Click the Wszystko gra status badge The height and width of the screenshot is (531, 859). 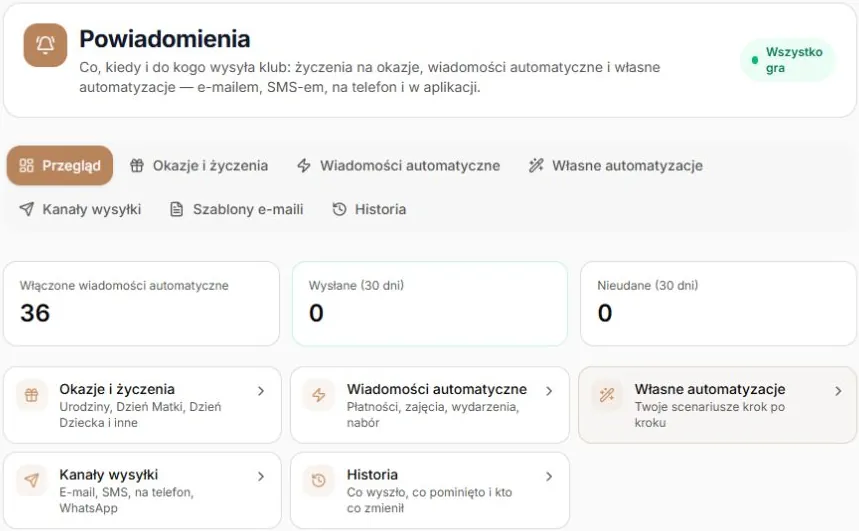(788, 60)
